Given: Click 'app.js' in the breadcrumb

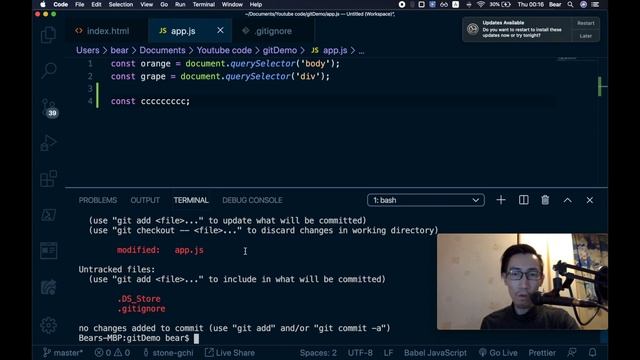Looking at the screenshot, I should tap(329, 50).
